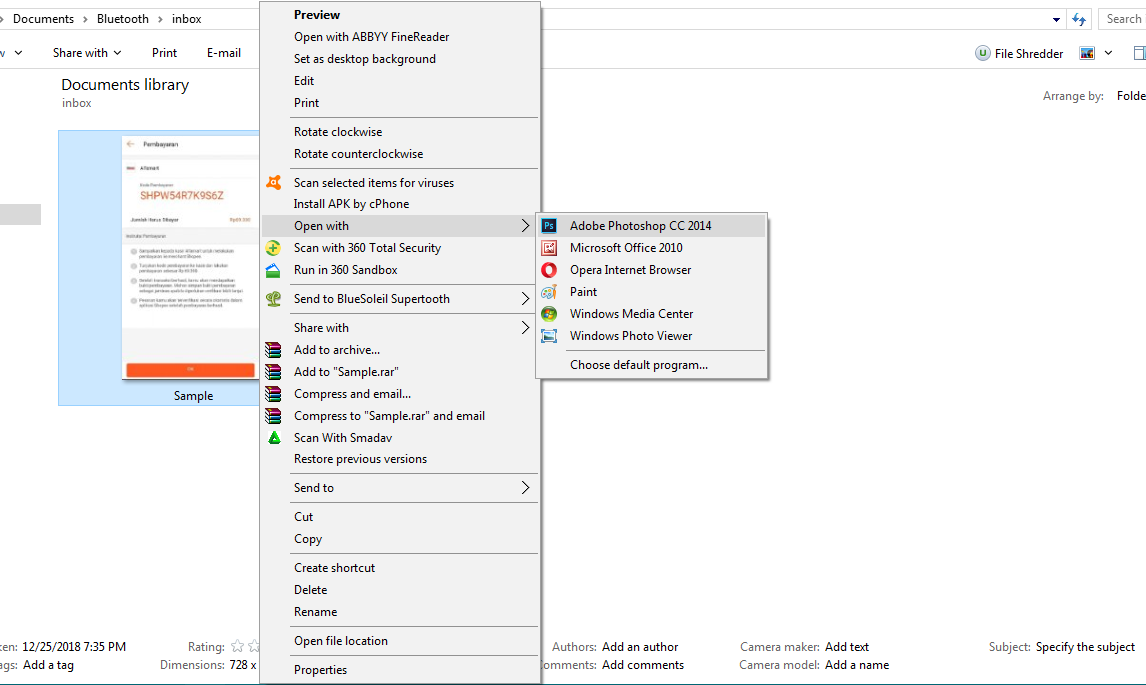
Task: Click the Windows Media Center icon
Action: click(x=549, y=314)
